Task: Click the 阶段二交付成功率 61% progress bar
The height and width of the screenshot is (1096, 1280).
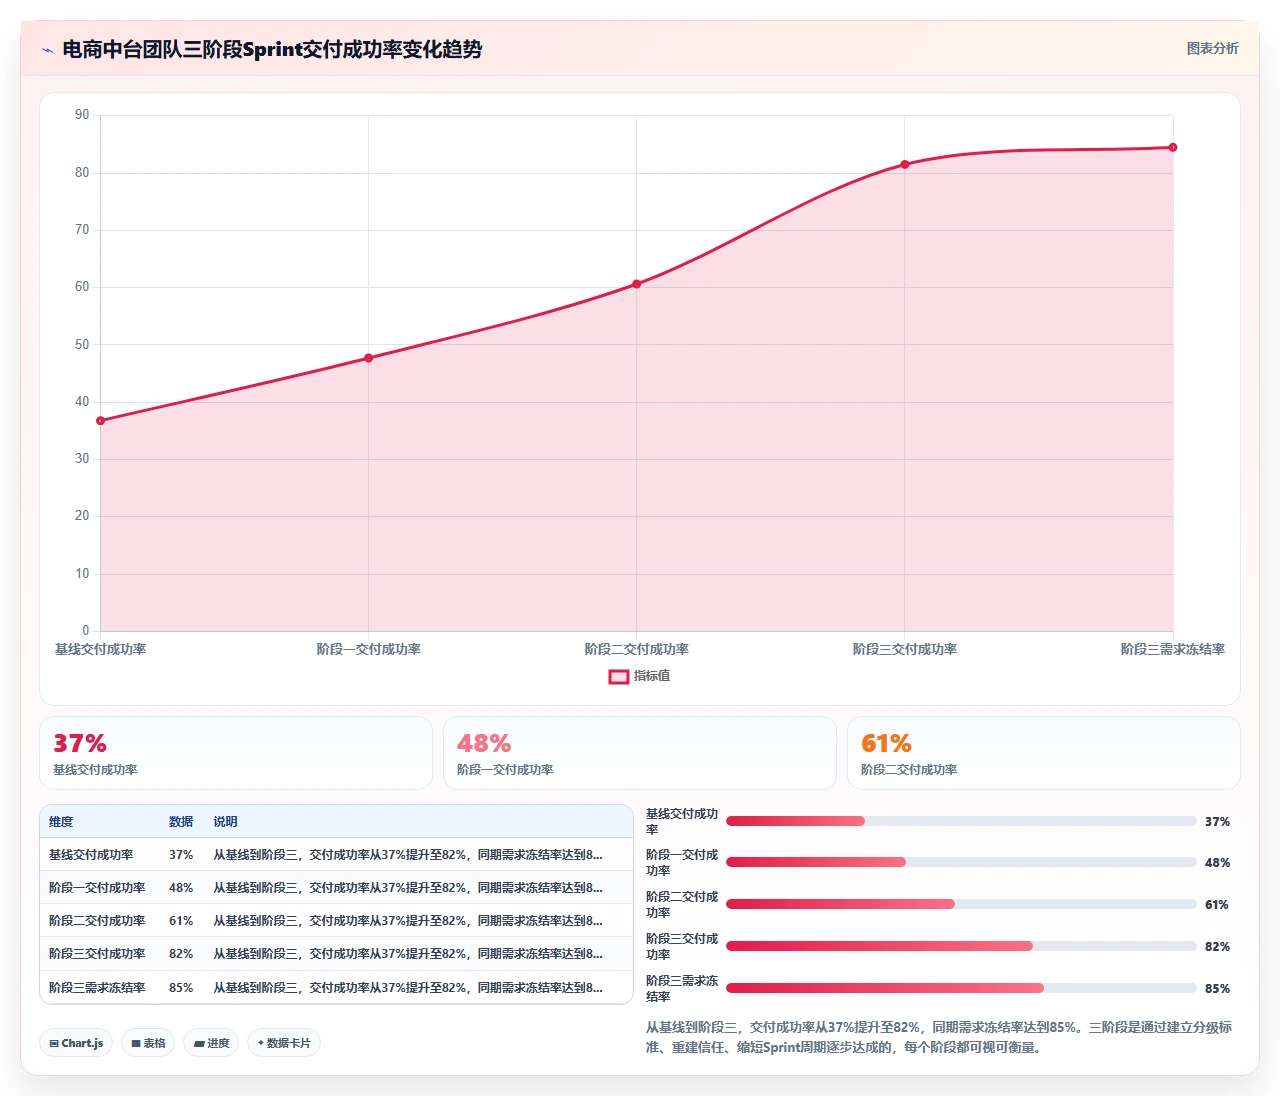Action: (961, 904)
